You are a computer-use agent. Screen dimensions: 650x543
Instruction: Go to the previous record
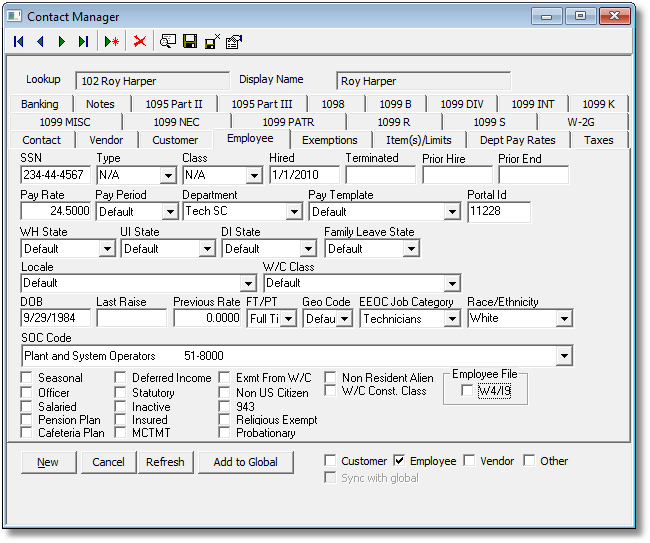40,41
